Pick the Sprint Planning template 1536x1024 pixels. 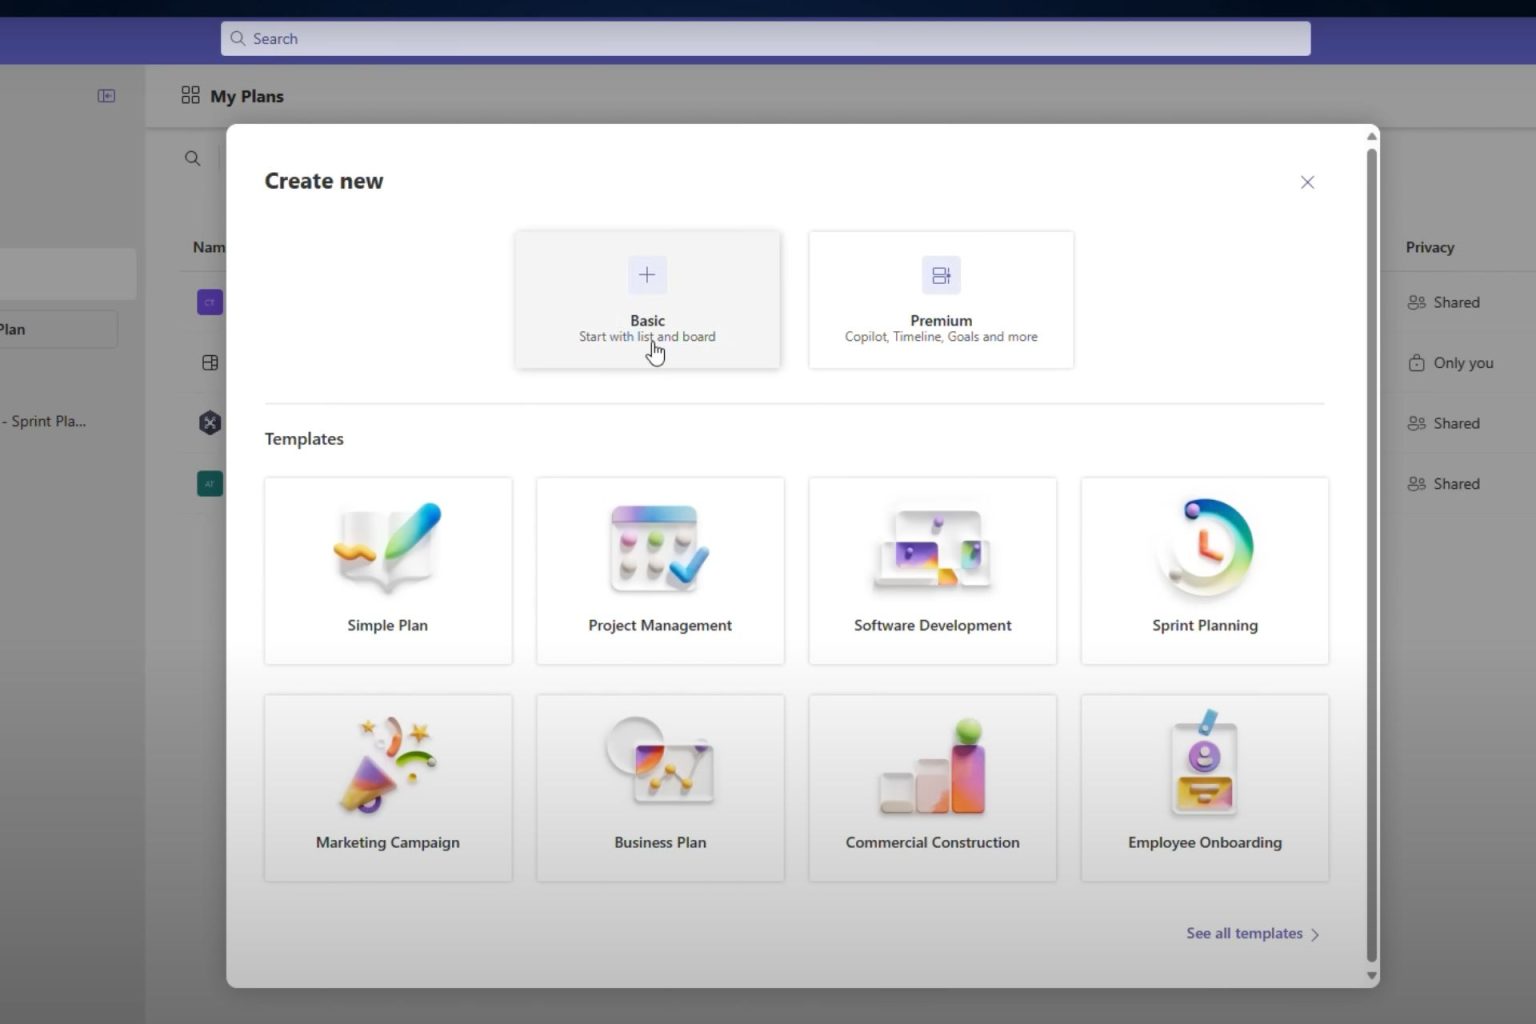pos(1205,571)
